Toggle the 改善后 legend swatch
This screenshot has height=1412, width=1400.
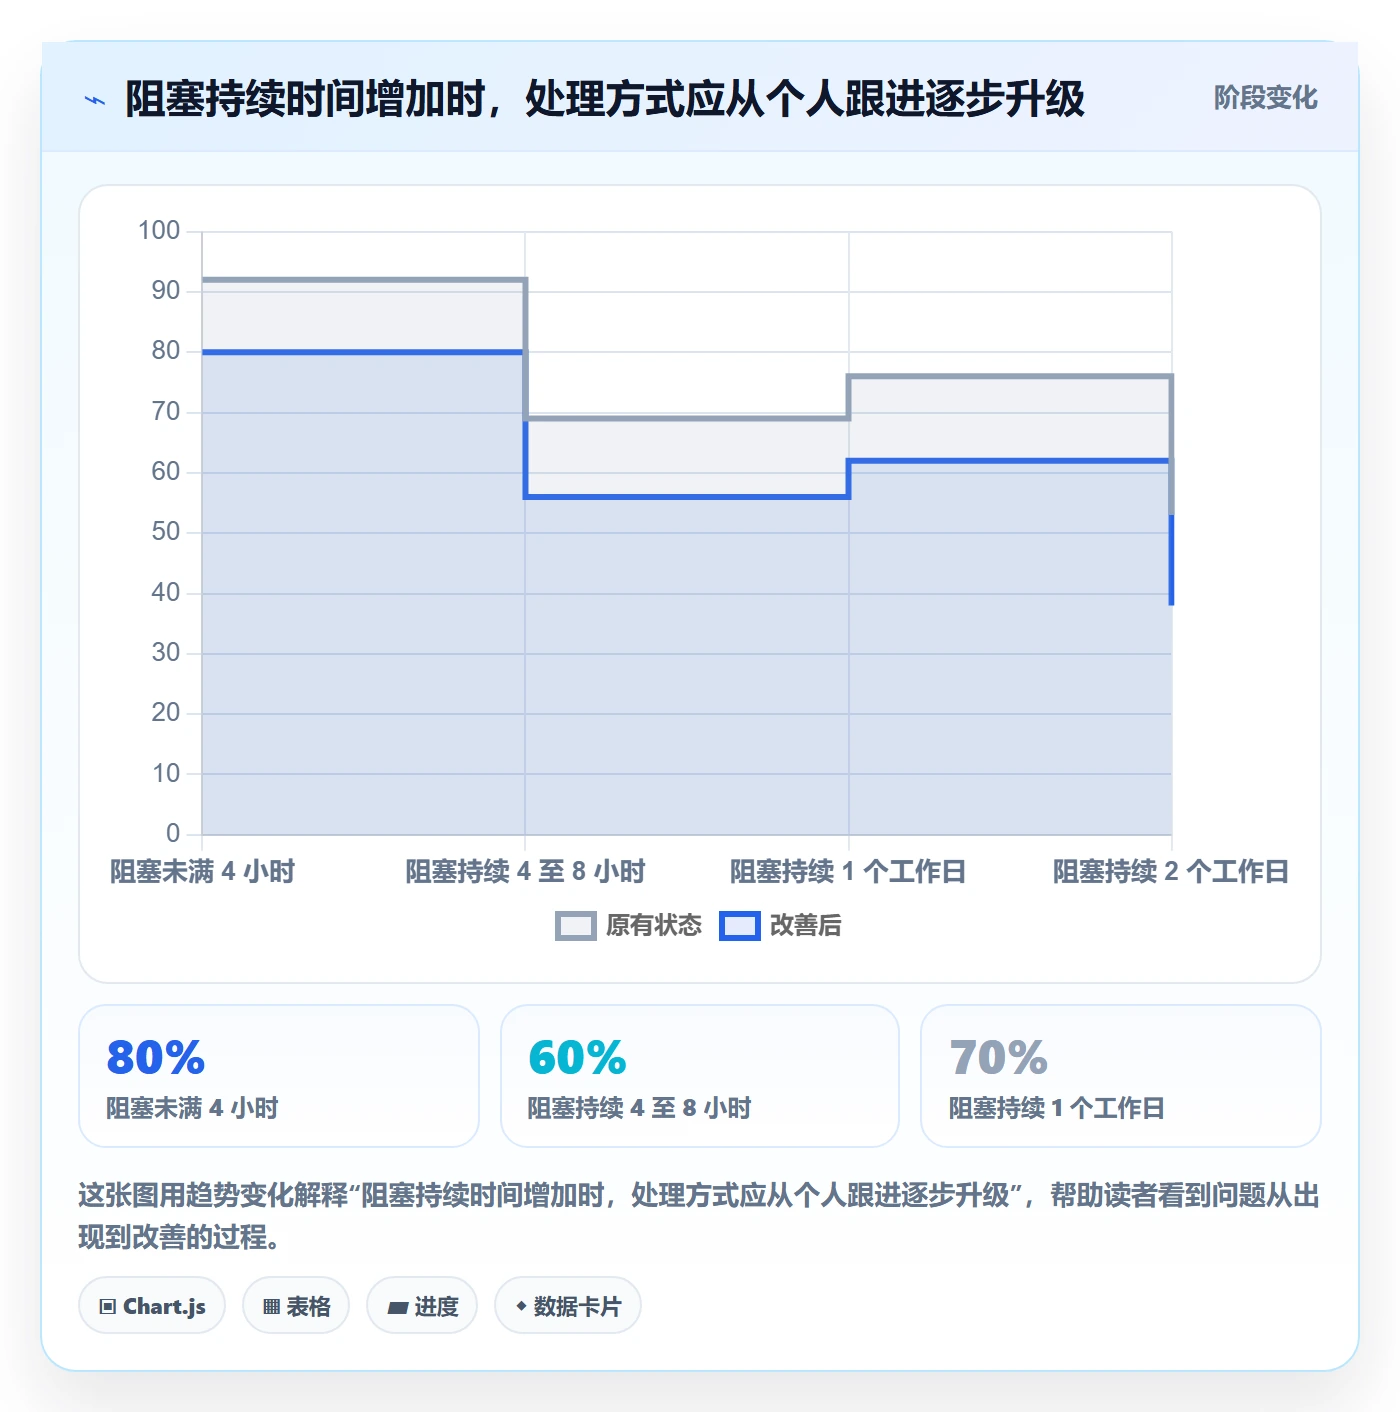[x=740, y=926]
